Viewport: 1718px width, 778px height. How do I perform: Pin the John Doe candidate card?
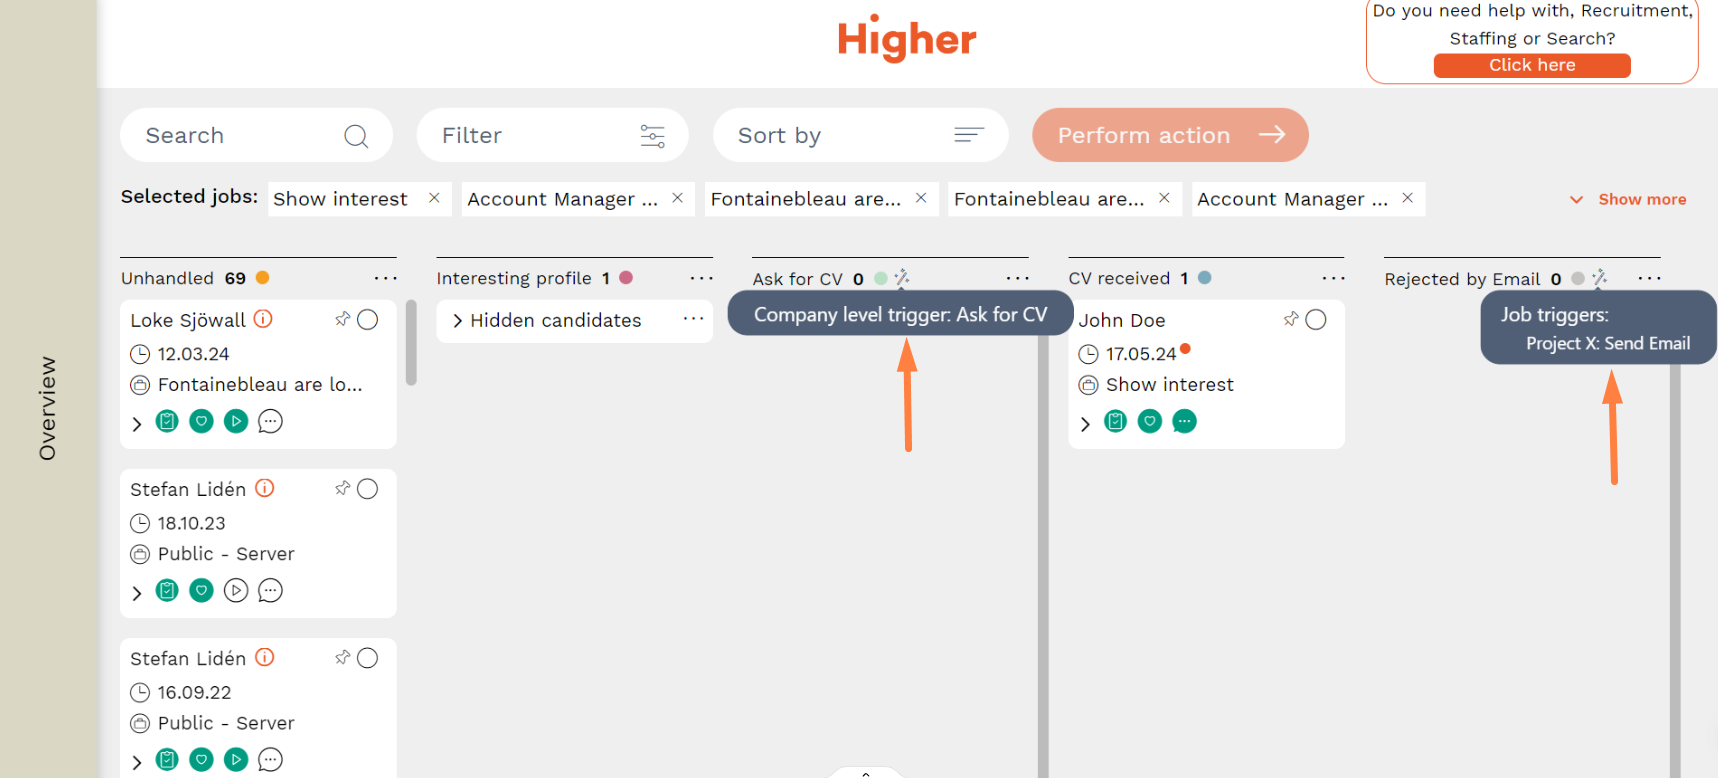coord(1291,319)
